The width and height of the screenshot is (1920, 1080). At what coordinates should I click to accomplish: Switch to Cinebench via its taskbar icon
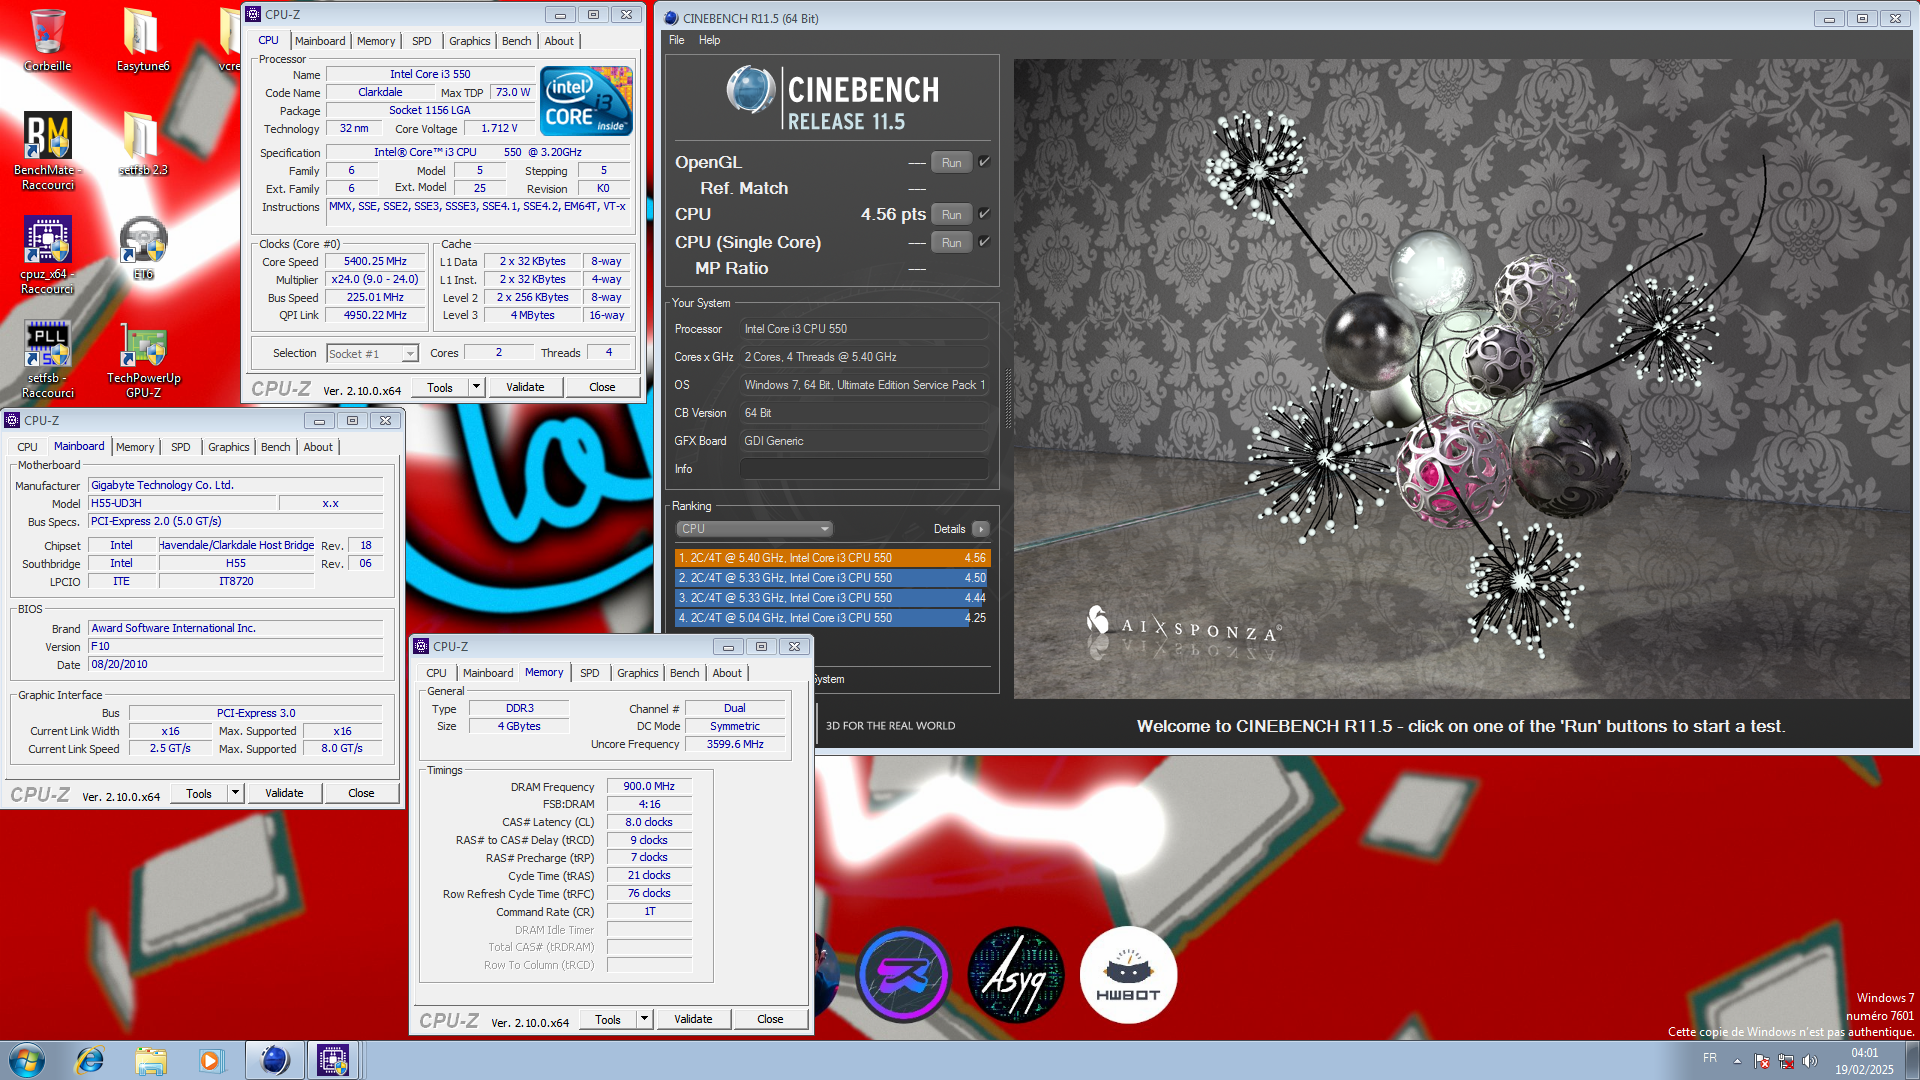coord(274,1060)
